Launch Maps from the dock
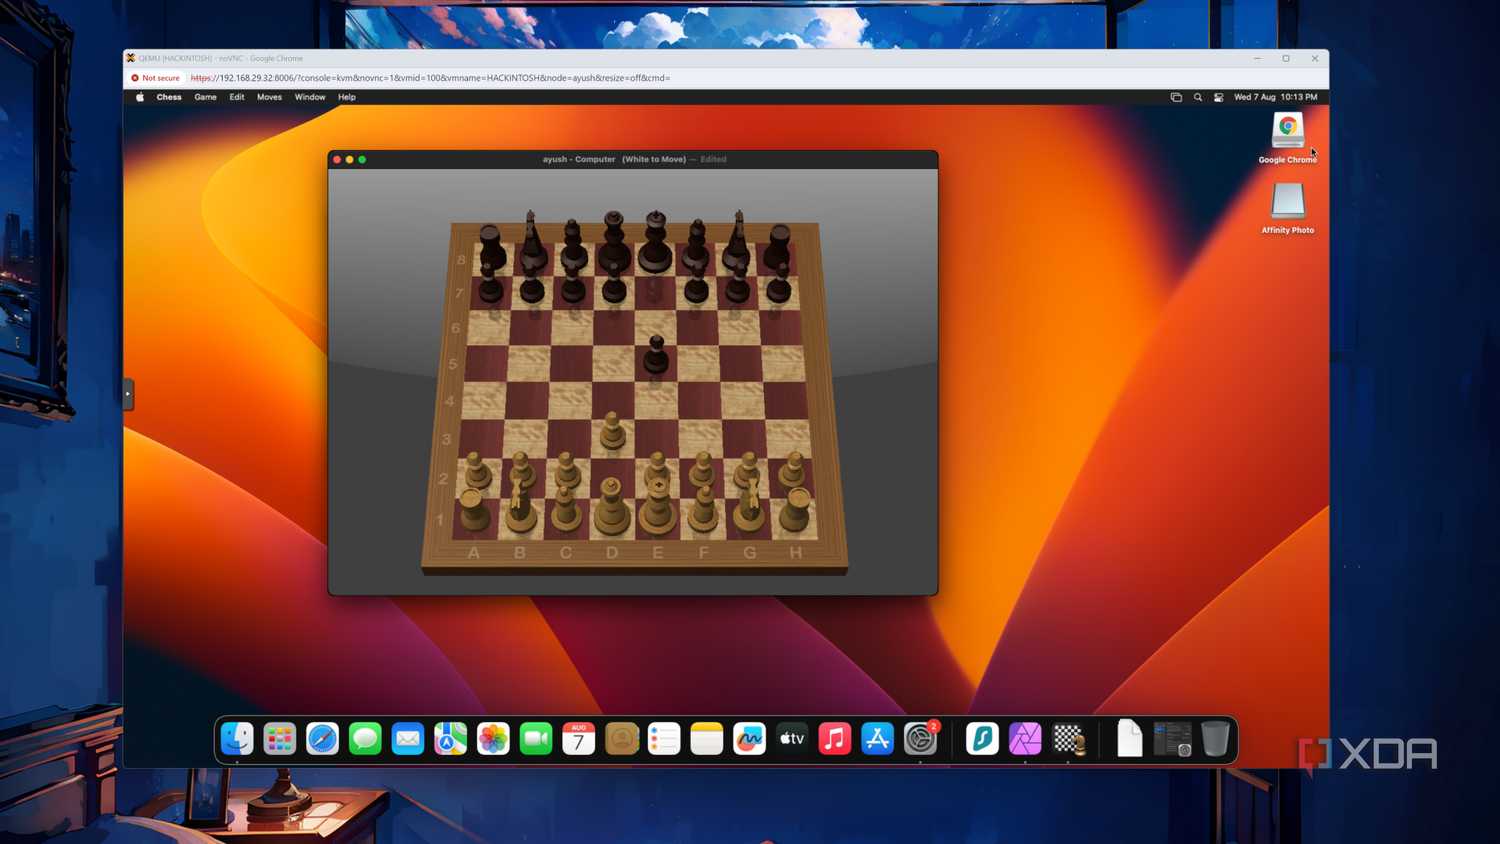Viewport: 1500px width, 844px height. coord(450,739)
